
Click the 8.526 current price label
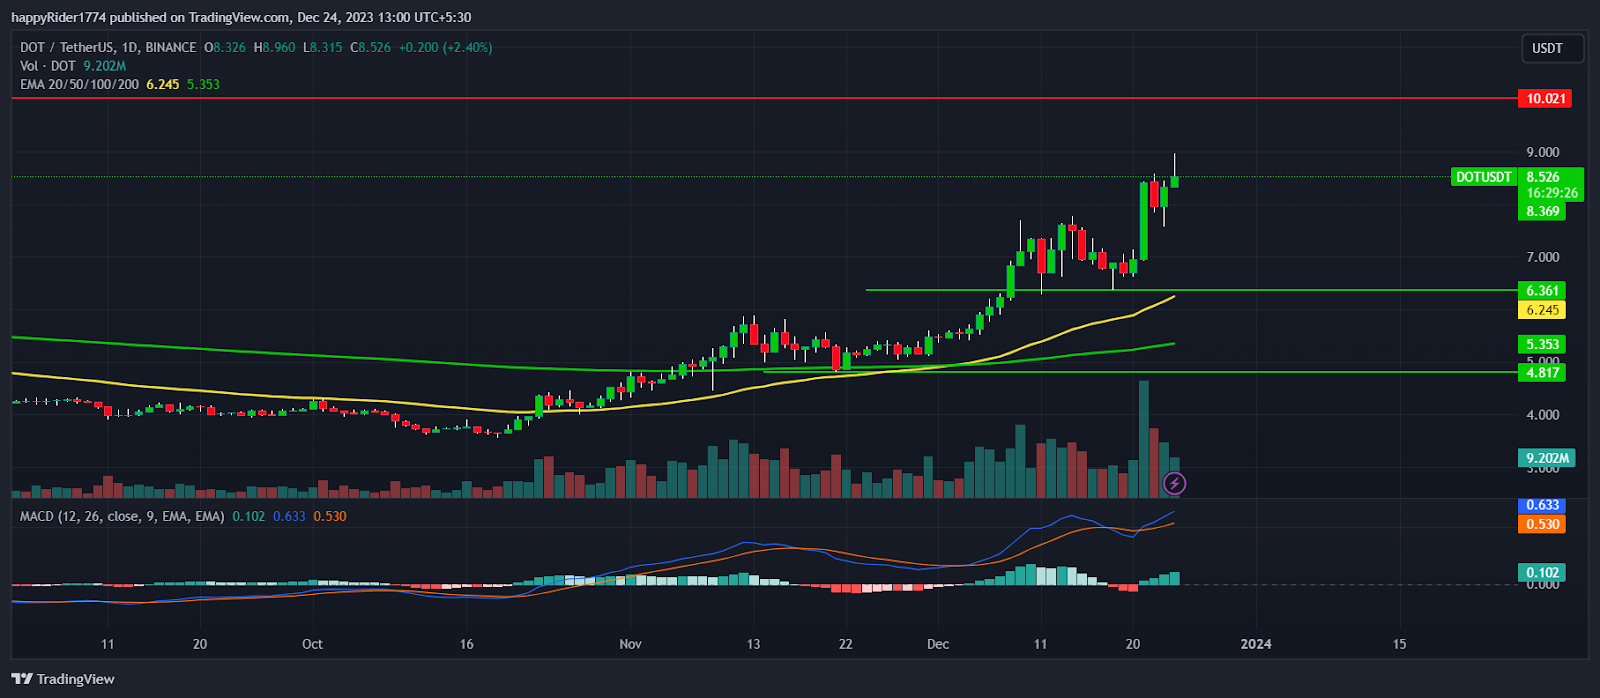point(1545,177)
